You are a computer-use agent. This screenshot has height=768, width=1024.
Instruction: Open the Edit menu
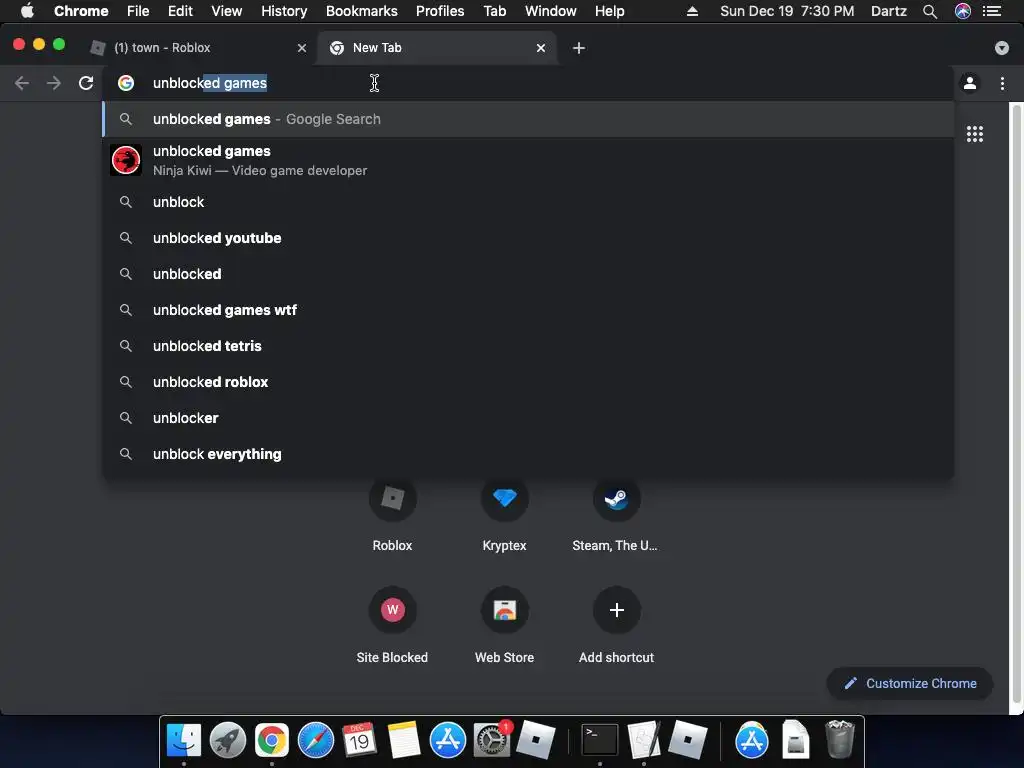180,11
